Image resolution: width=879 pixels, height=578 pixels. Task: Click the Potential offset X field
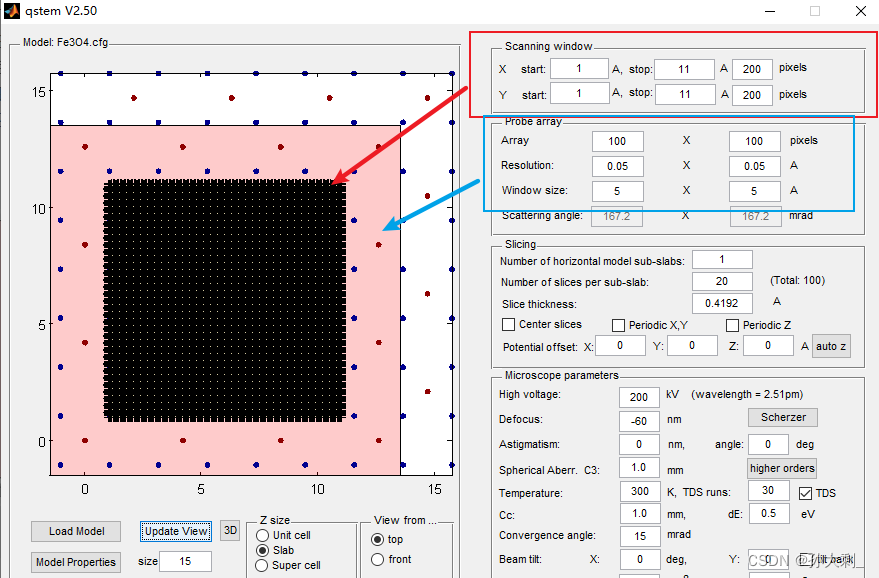620,345
